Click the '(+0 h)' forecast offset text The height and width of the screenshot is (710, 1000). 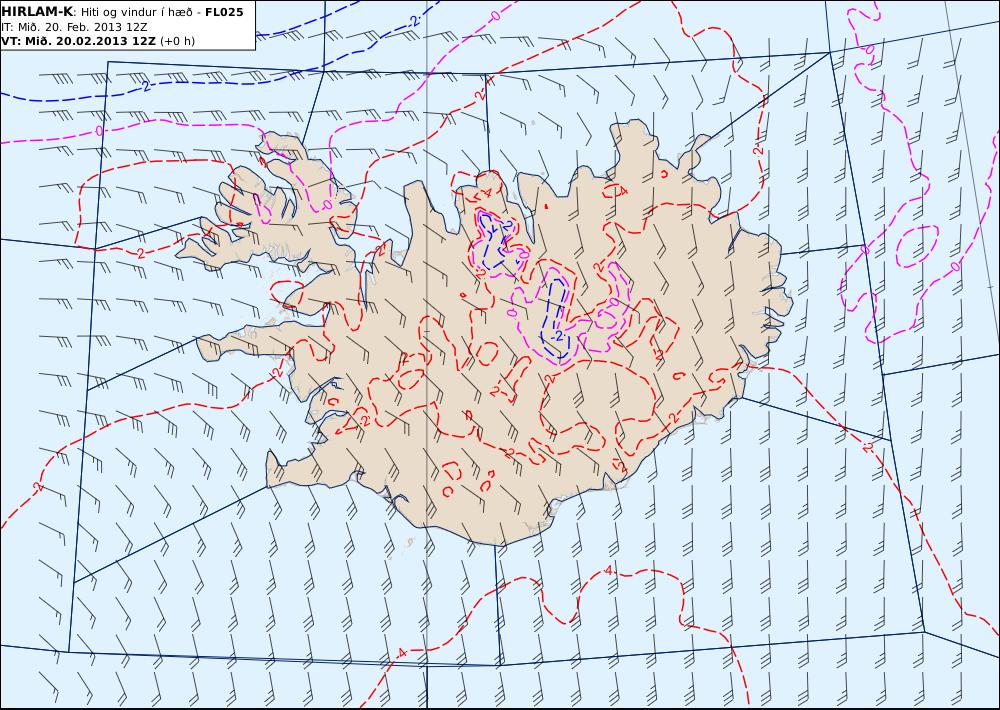pyautogui.click(x=177, y=41)
